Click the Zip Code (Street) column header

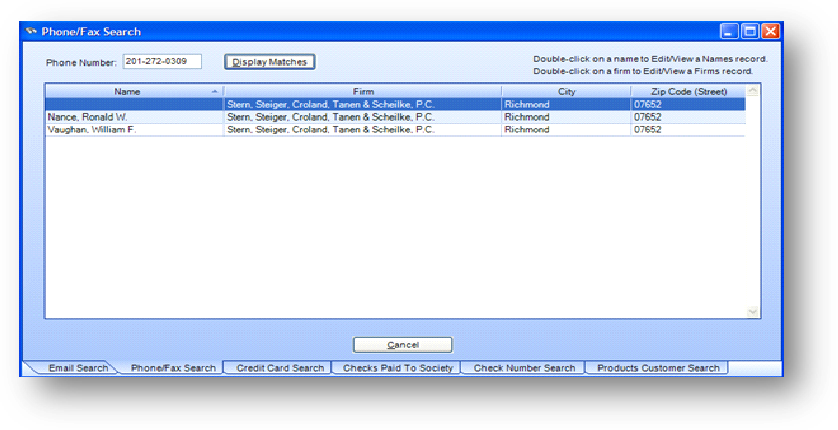coord(688,92)
